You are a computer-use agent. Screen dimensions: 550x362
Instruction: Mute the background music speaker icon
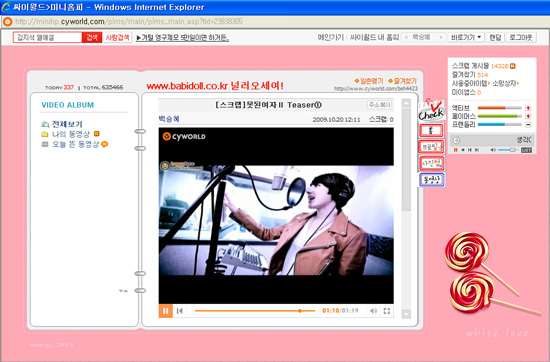[493, 150]
